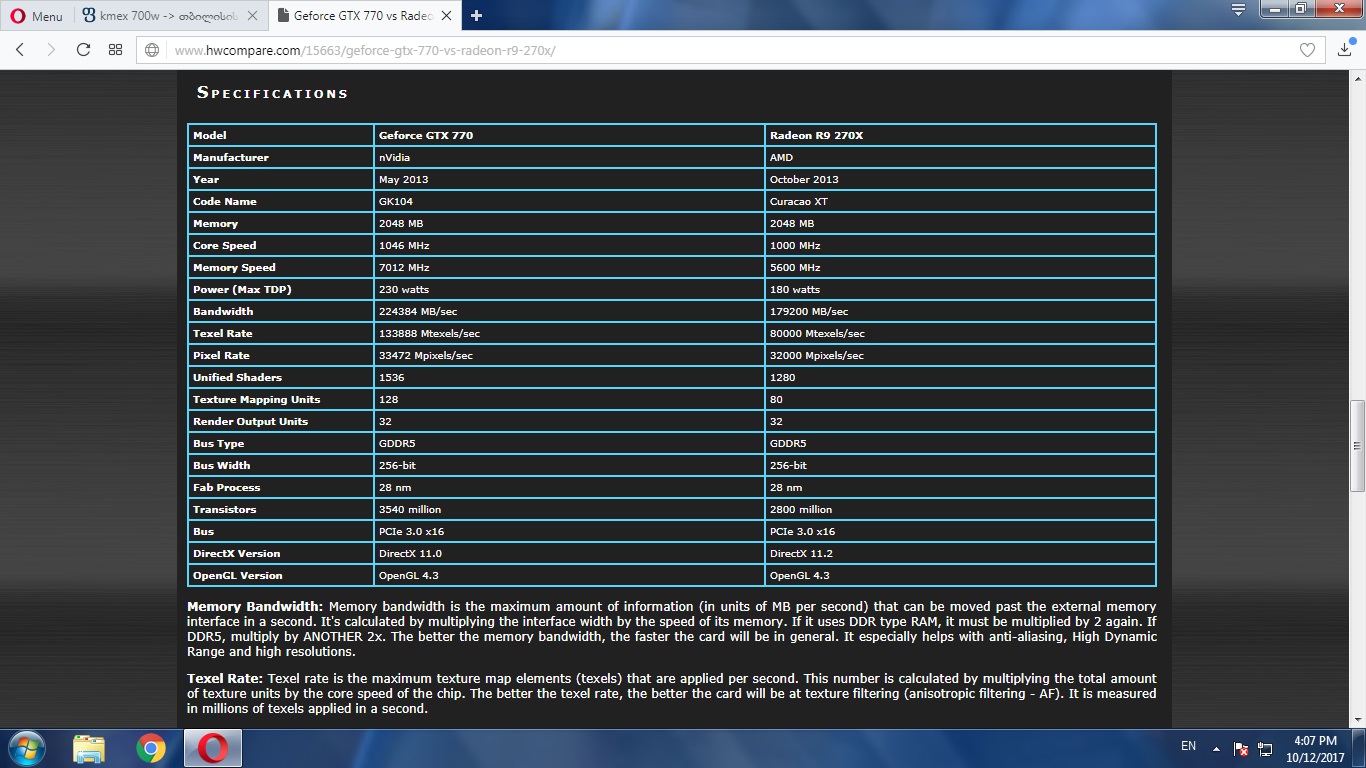Close the kmex 700w tab

[254, 16]
